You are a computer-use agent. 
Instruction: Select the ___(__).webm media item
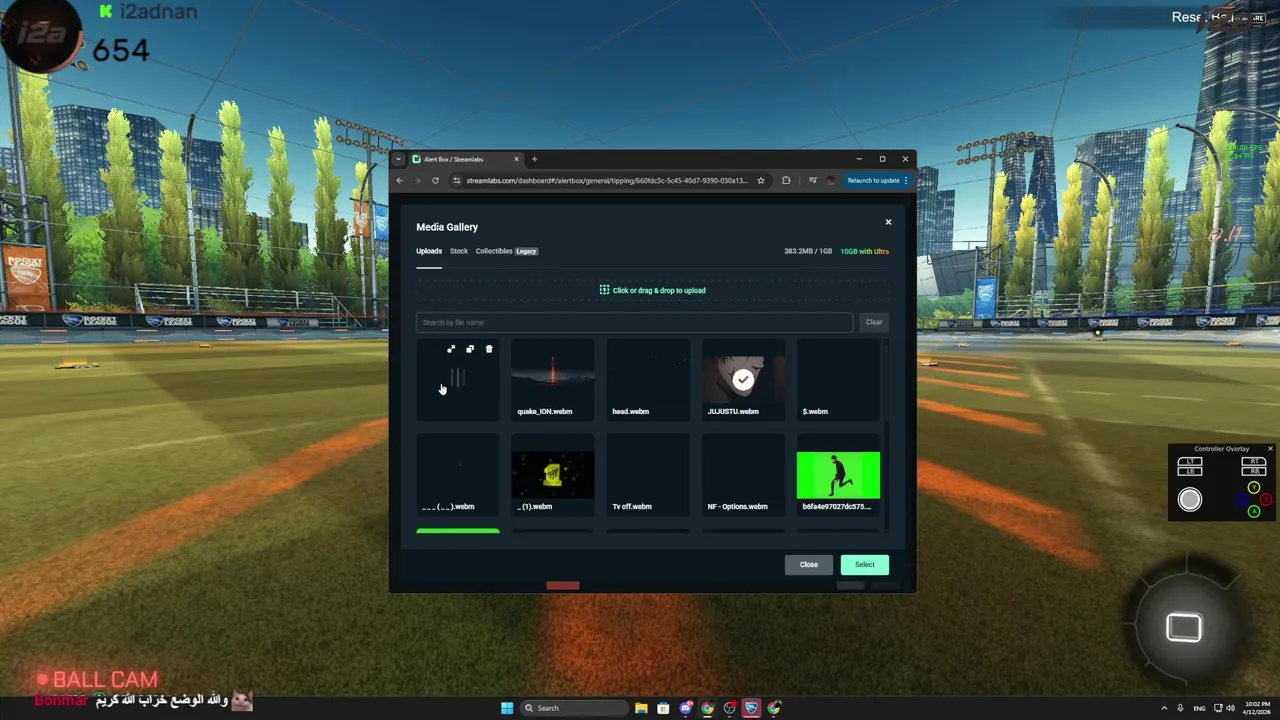tap(457, 473)
